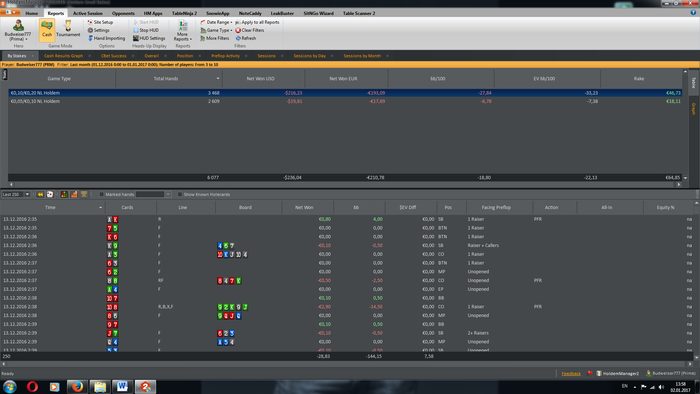Click the playing cards replayer icon
The image size is (700, 394).
tap(50, 194)
